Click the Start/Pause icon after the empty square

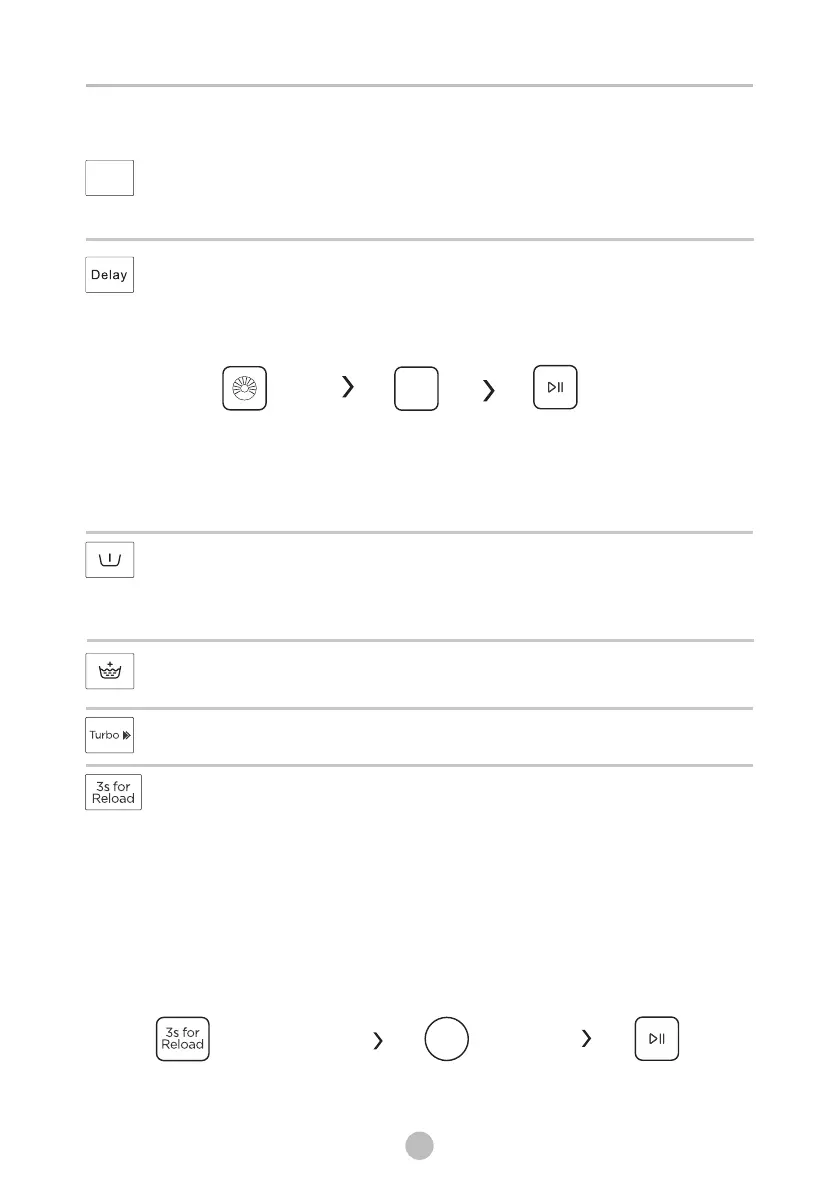555,387
